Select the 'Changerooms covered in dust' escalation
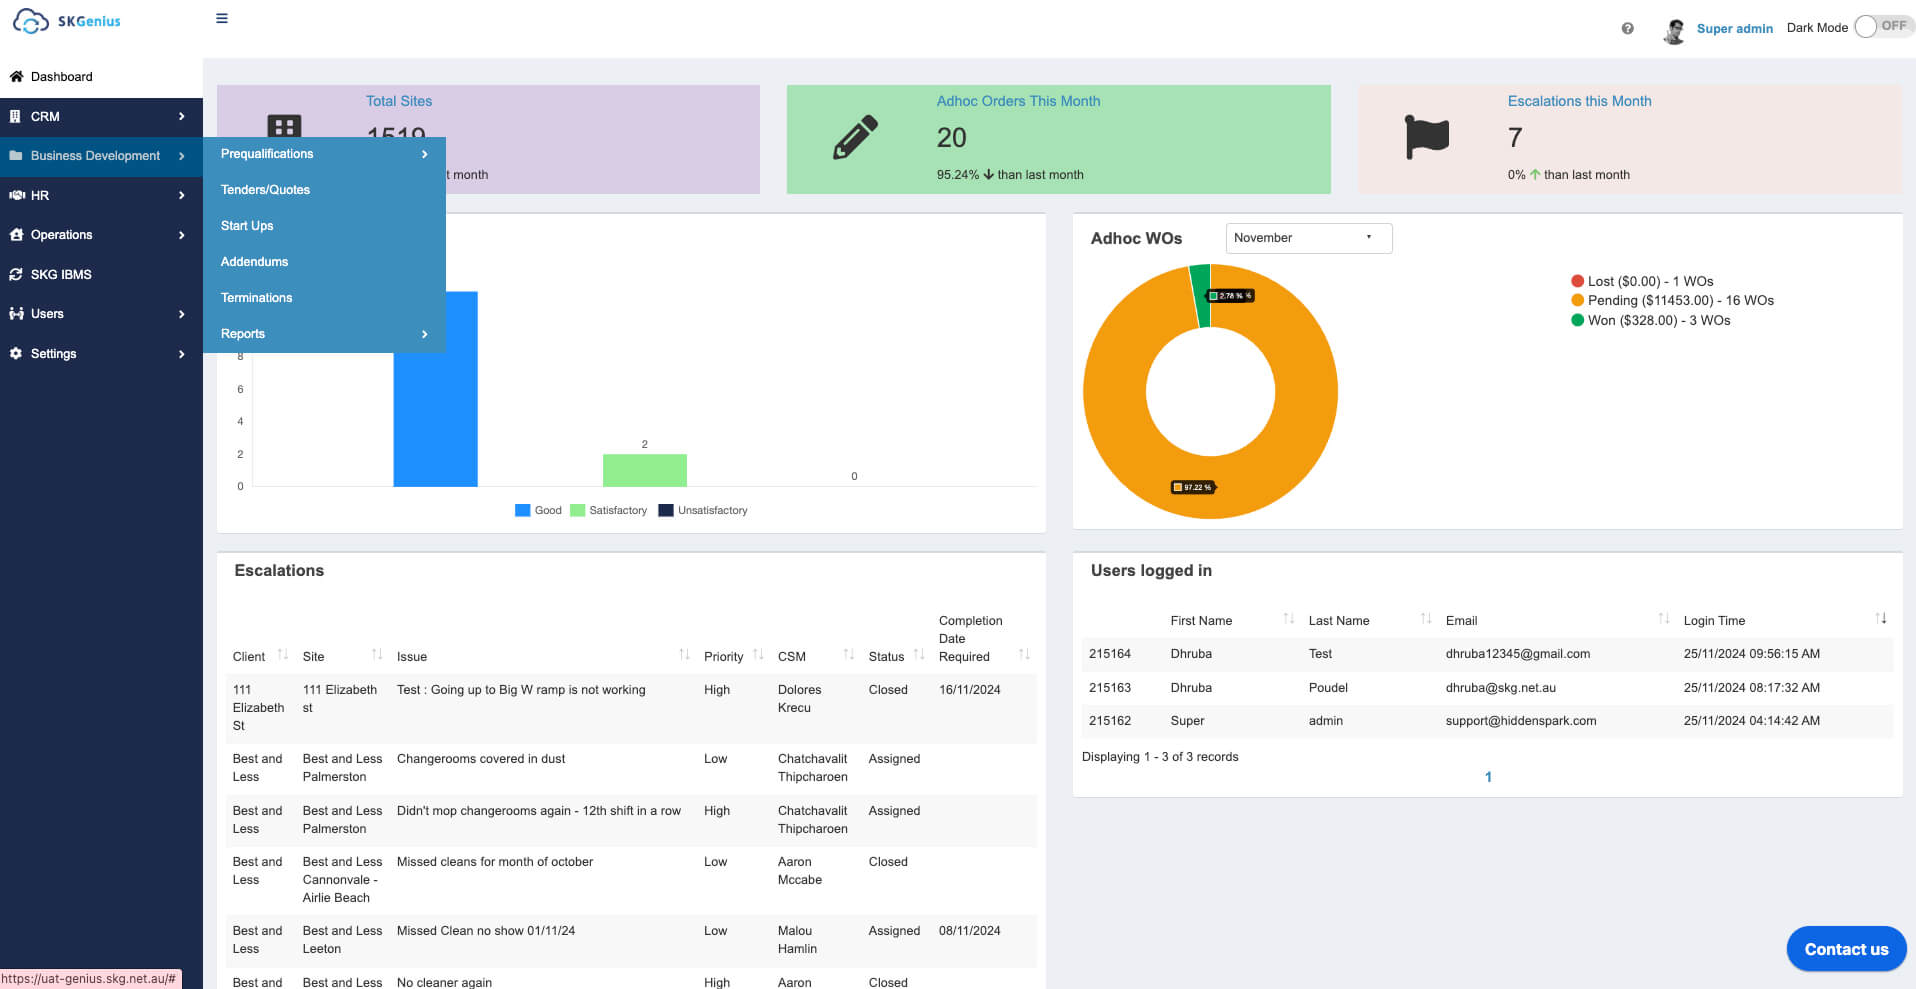1916x989 pixels. click(x=631, y=768)
